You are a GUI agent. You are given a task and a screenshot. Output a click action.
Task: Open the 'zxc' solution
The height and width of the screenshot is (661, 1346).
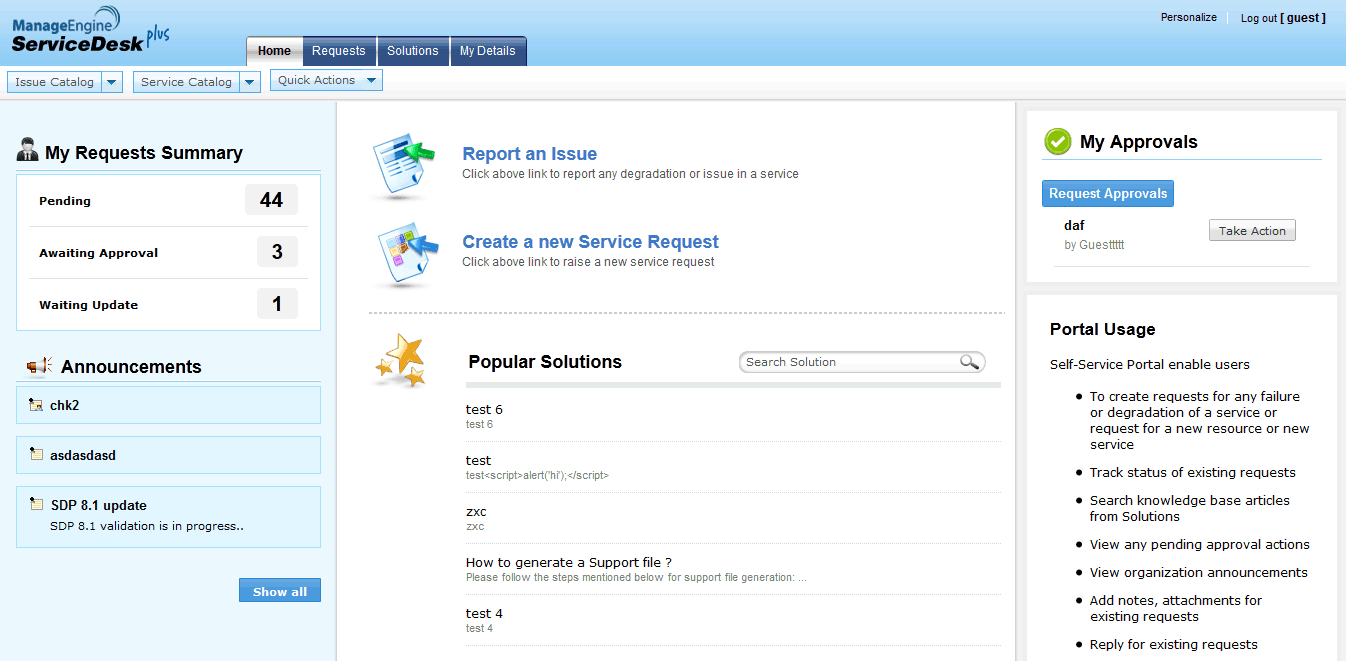(x=477, y=511)
